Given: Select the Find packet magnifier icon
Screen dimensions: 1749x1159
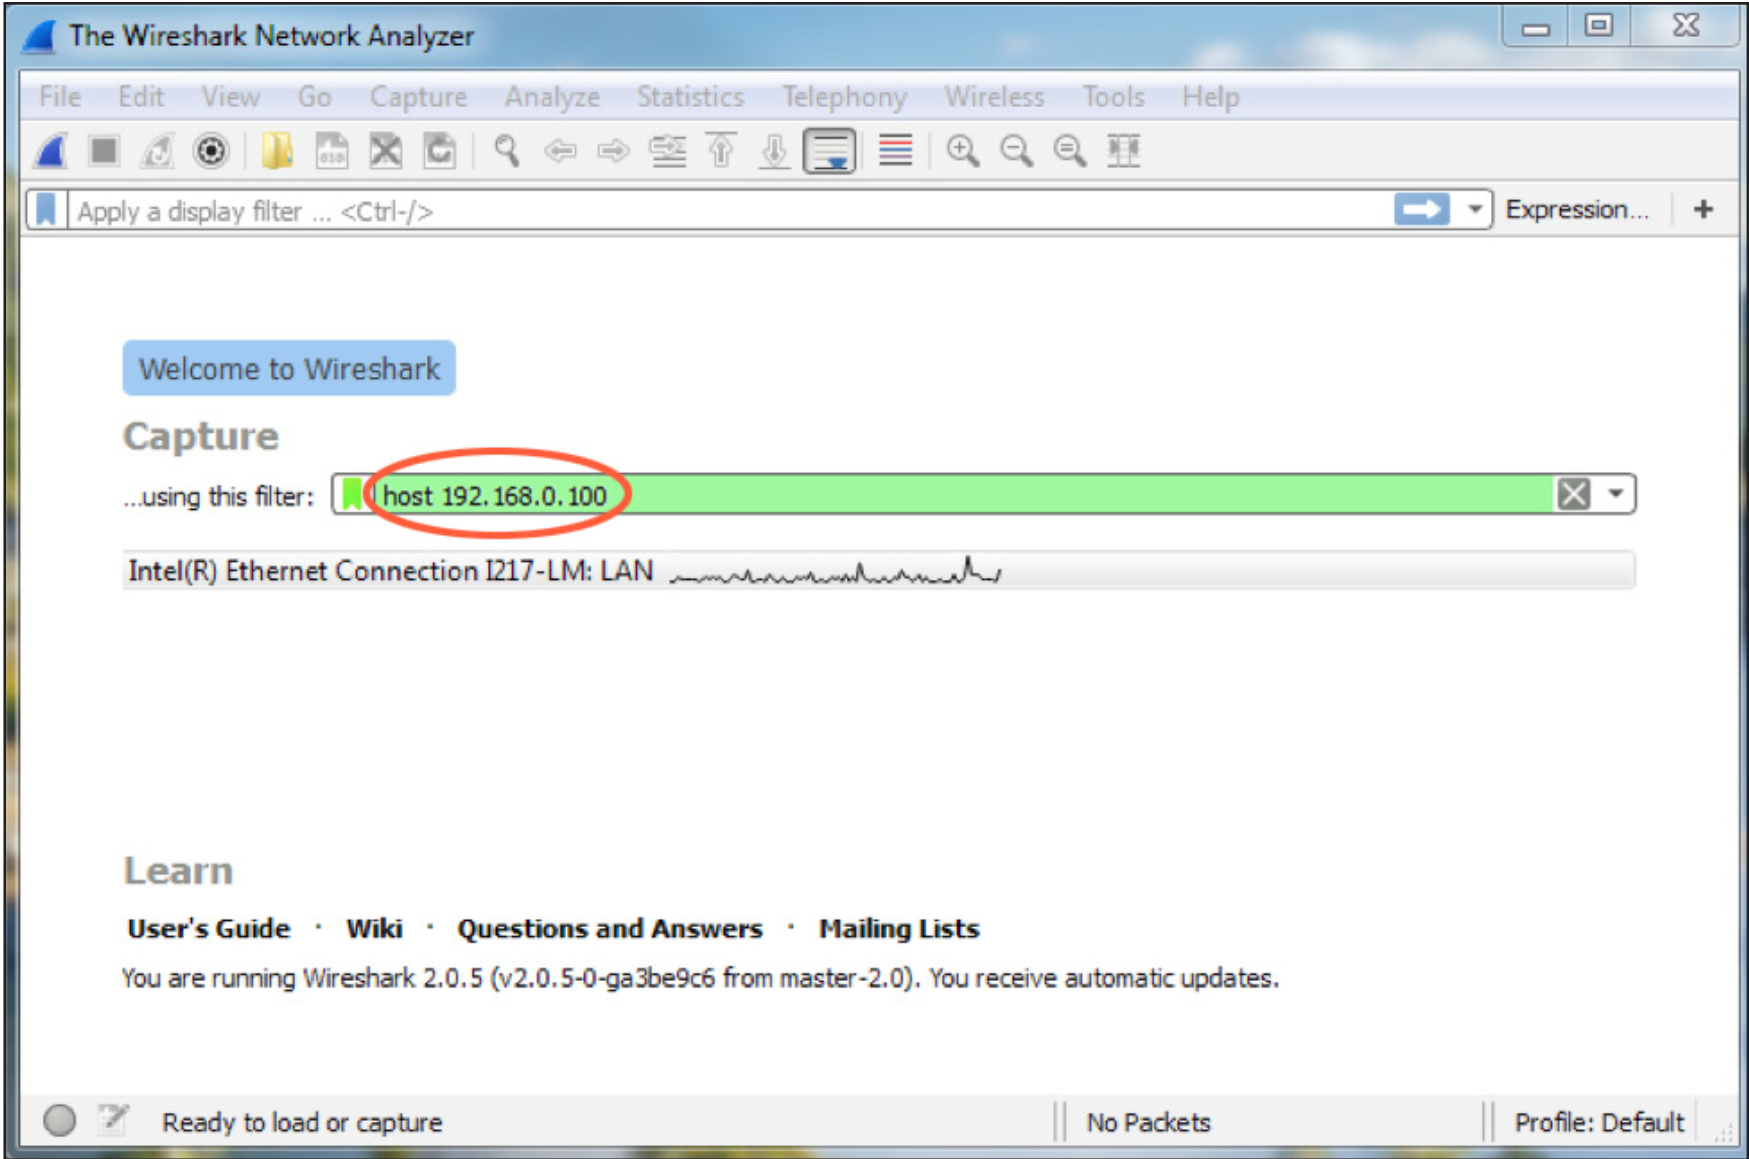Looking at the screenshot, I should (507, 152).
